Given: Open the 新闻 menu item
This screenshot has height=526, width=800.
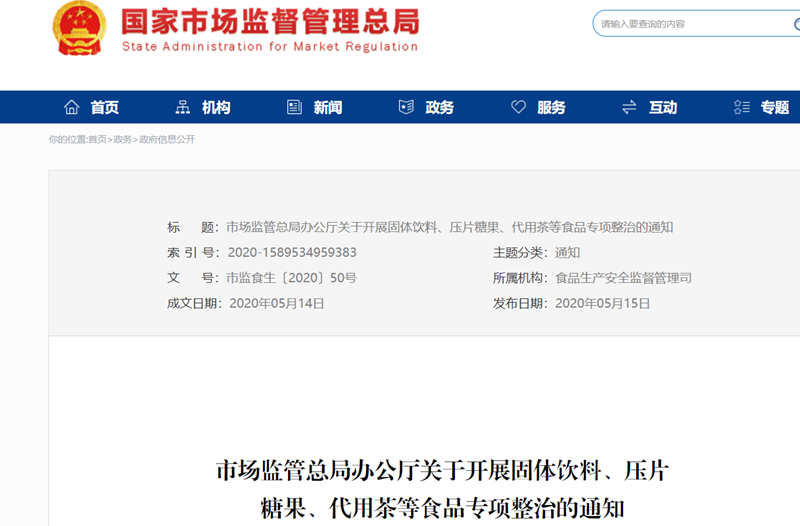Looking at the screenshot, I should pos(328,108).
